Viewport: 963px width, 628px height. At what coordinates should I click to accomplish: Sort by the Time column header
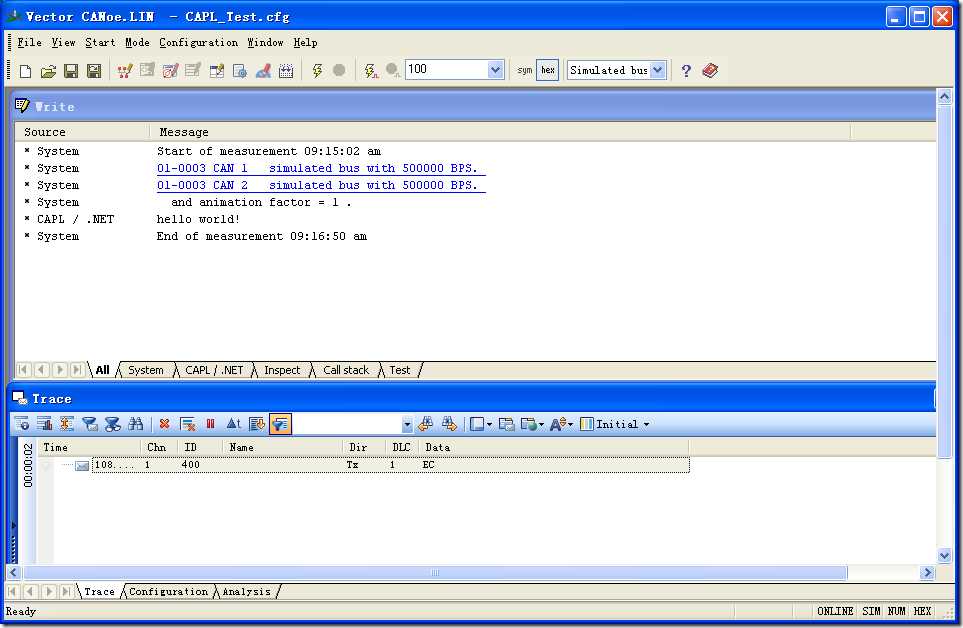90,448
